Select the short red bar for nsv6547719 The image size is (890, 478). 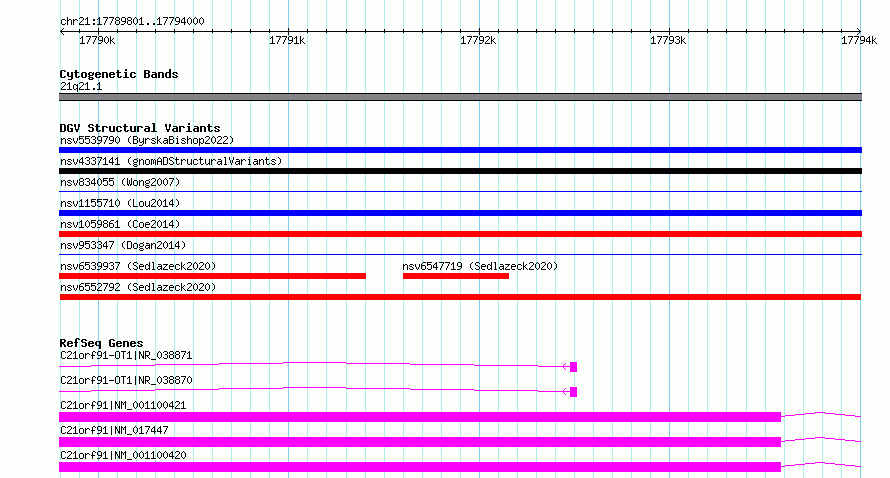pos(456,276)
